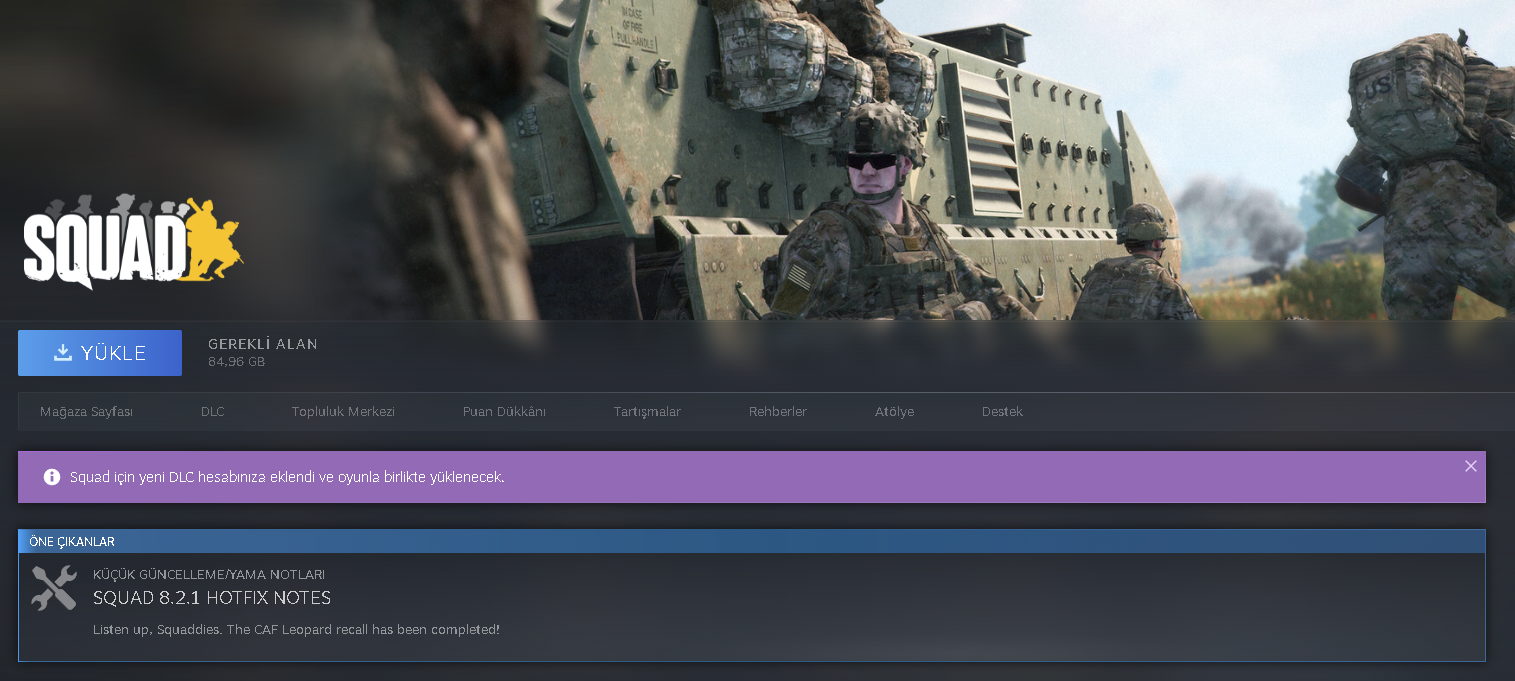Viewport: 1515px width, 681px height.
Task: Click the ÖNE ÇIKANLAR header
Action: pyautogui.click(x=72, y=542)
